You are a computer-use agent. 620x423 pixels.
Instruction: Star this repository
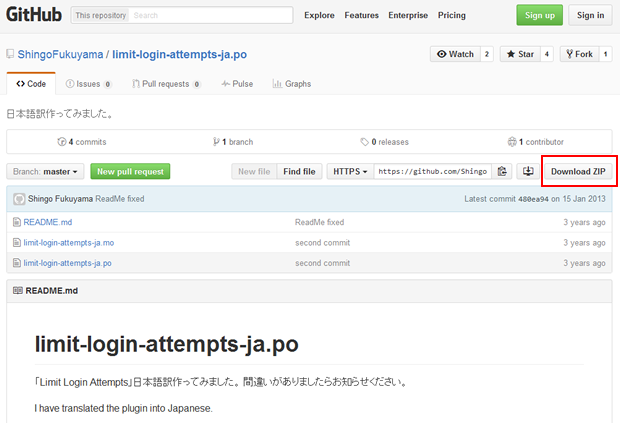click(520, 54)
